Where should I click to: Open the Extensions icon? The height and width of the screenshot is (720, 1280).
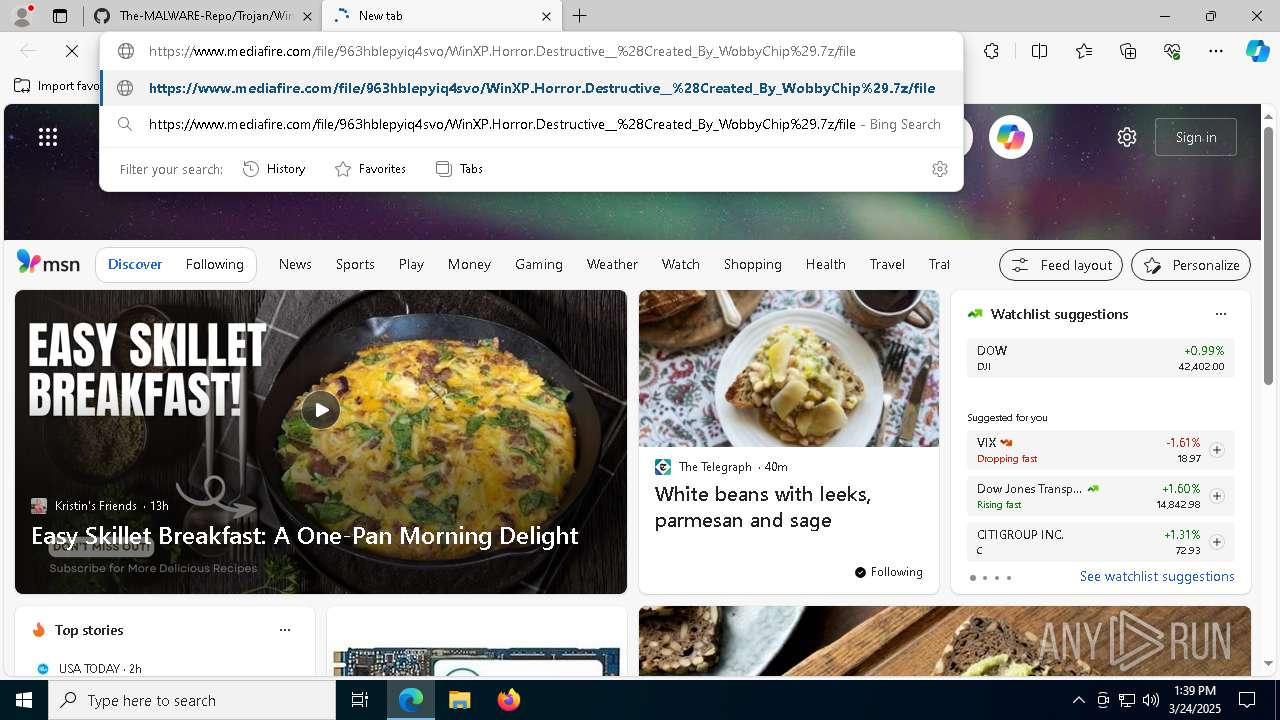(x=991, y=51)
